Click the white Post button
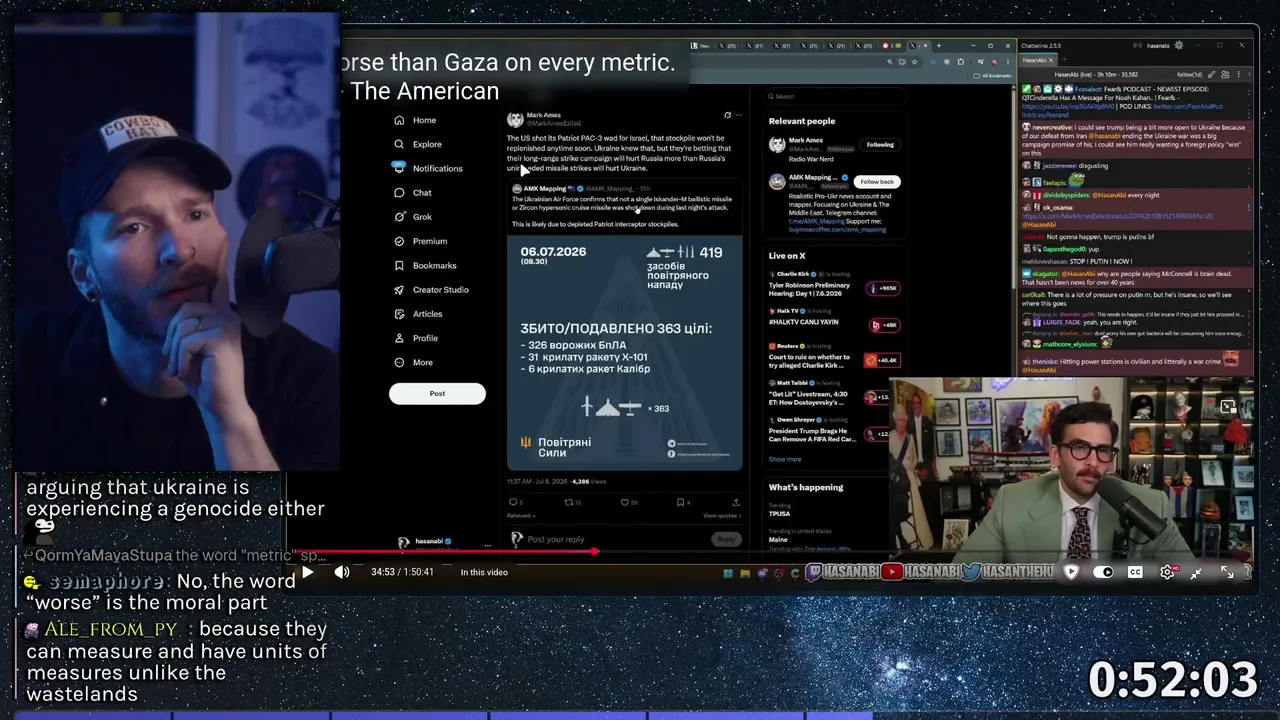The width and height of the screenshot is (1280, 720). pyautogui.click(x=437, y=393)
